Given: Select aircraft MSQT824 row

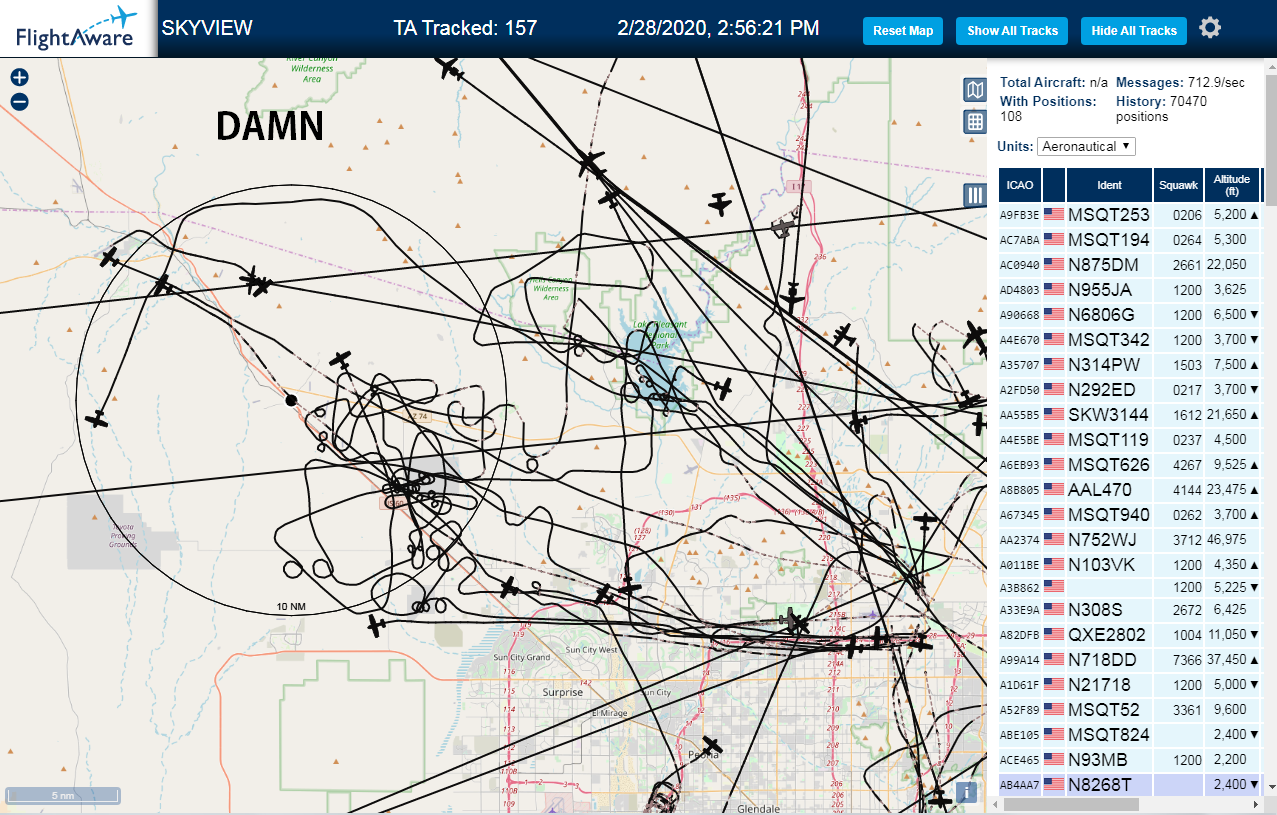Looking at the screenshot, I should pos(1130,734).
